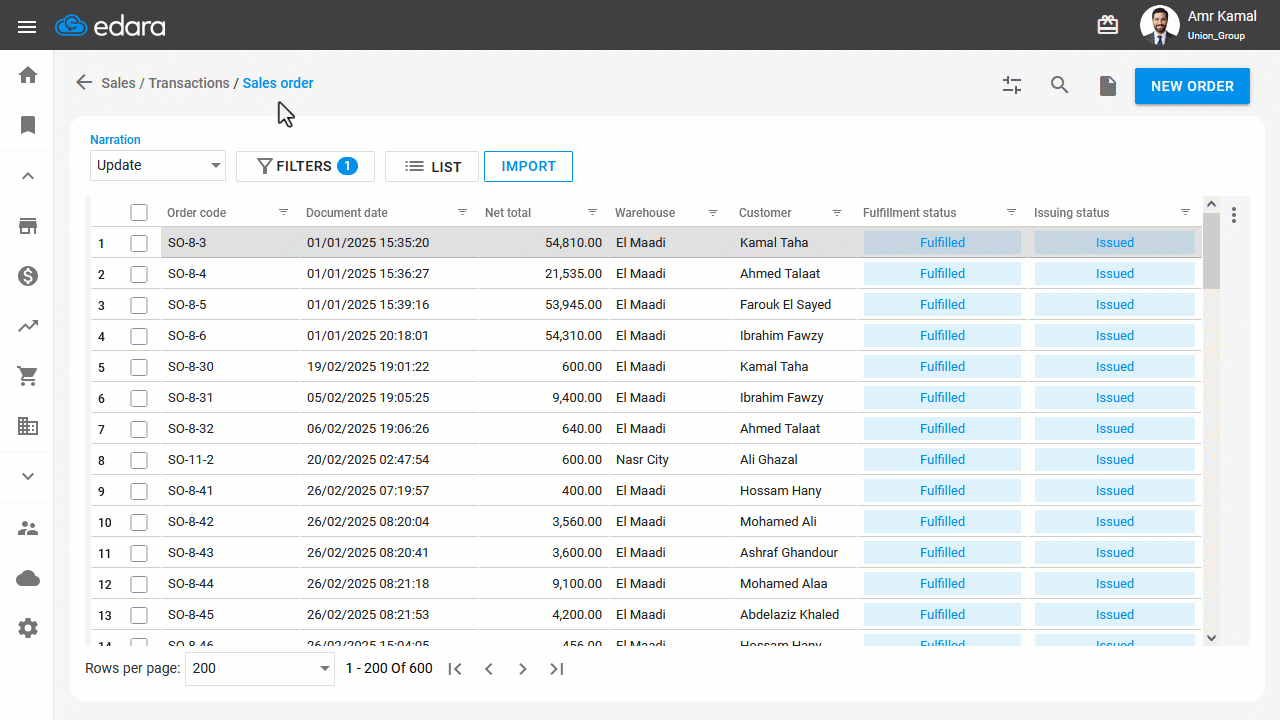Go to Home in the sidebar
This screenshot has height=720, width=1280.
click(28, 75)
